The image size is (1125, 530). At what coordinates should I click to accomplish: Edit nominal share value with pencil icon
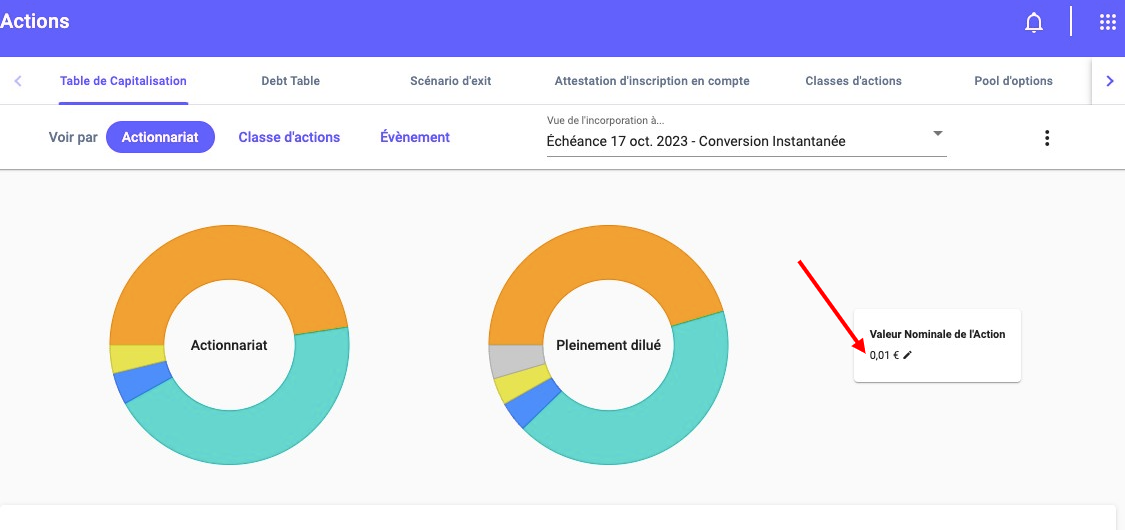(908, 355)
